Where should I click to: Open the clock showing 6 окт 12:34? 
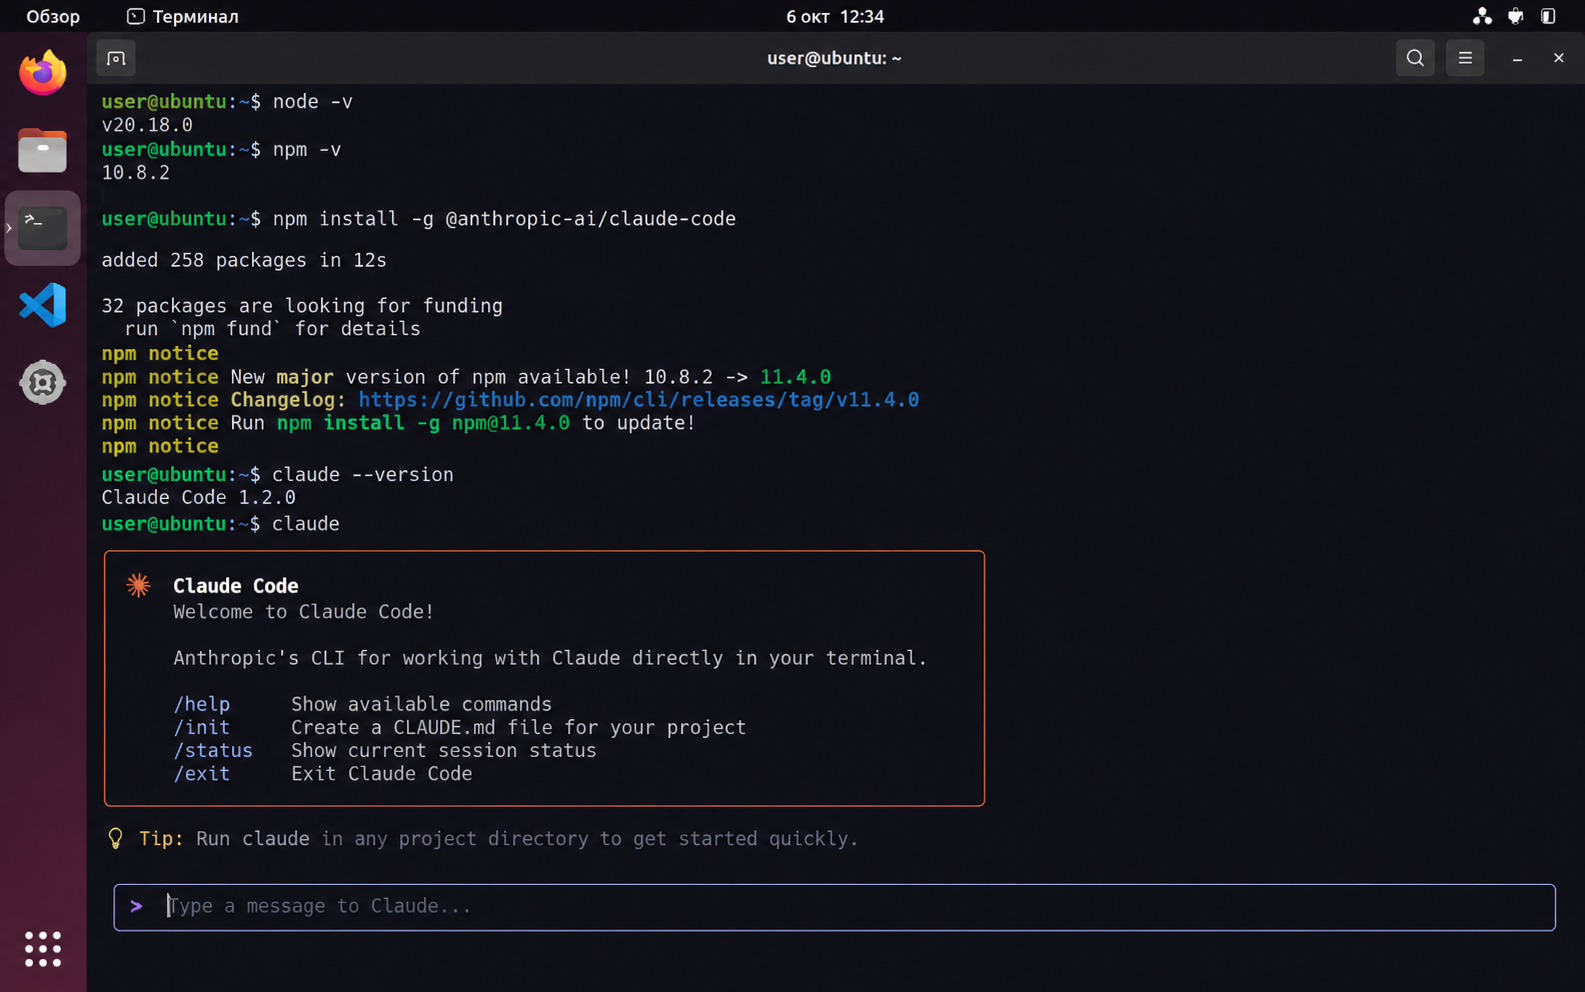tap(834, 16)
